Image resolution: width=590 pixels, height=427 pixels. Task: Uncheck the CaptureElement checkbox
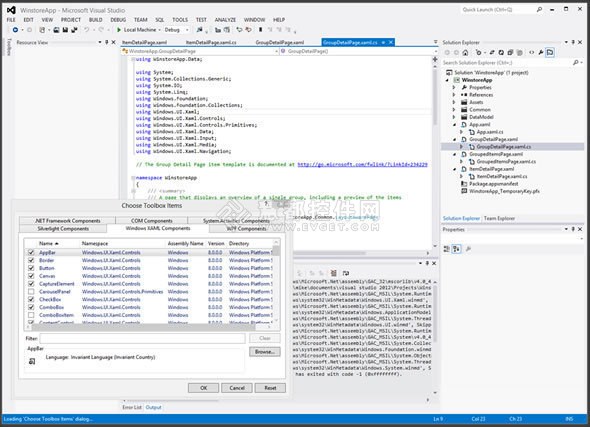[x=31, y=284]
